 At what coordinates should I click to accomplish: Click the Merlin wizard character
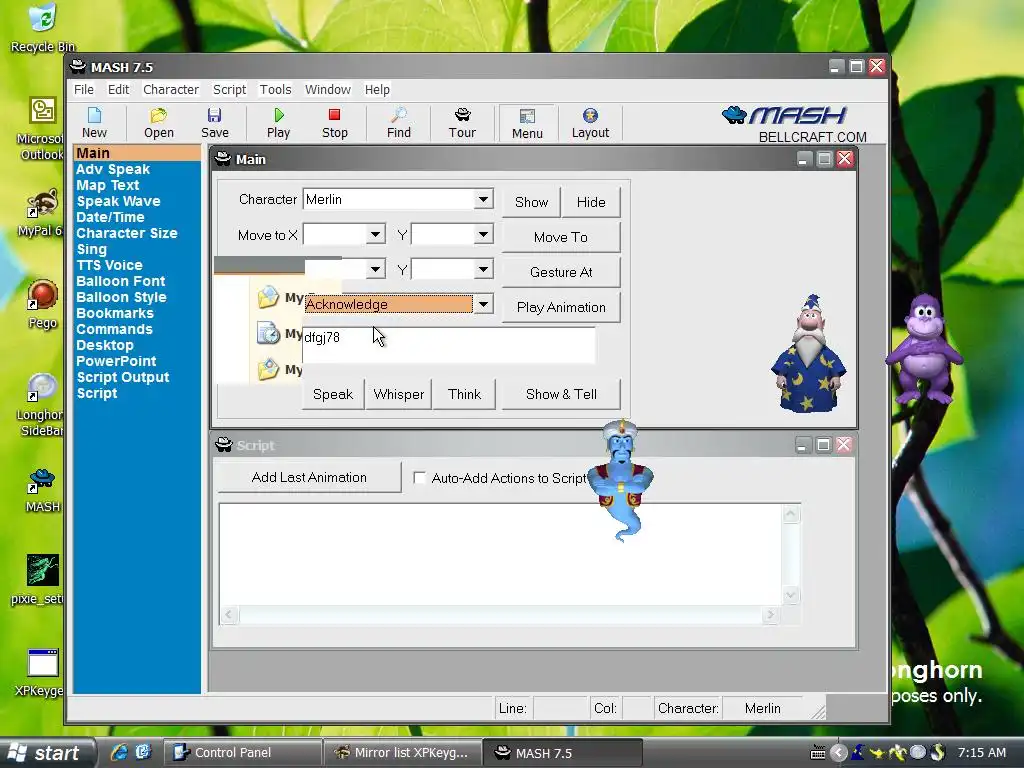pyautogui.click(x=808, y=353)
